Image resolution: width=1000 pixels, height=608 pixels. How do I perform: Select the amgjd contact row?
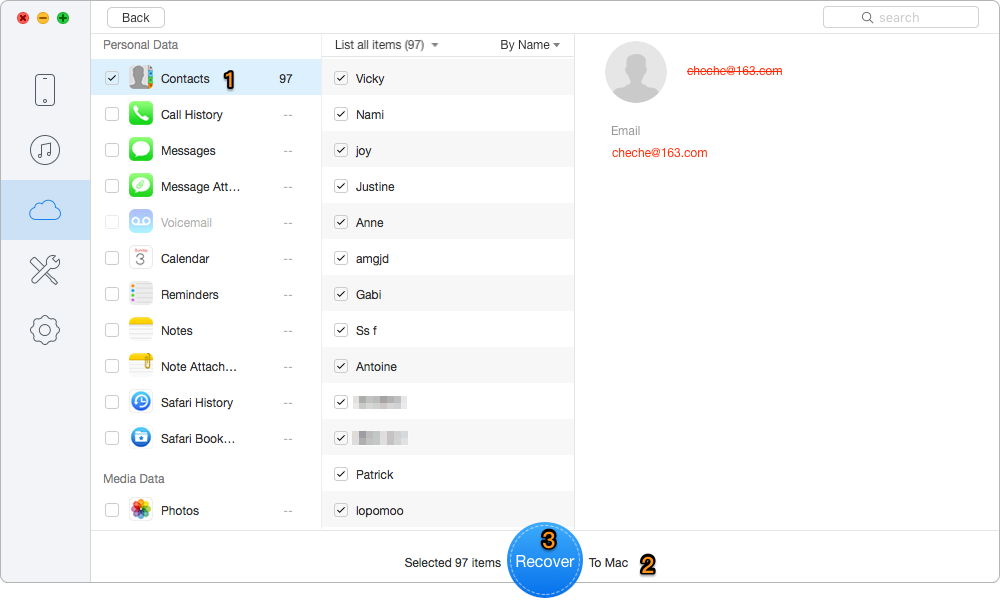[448, 258]
